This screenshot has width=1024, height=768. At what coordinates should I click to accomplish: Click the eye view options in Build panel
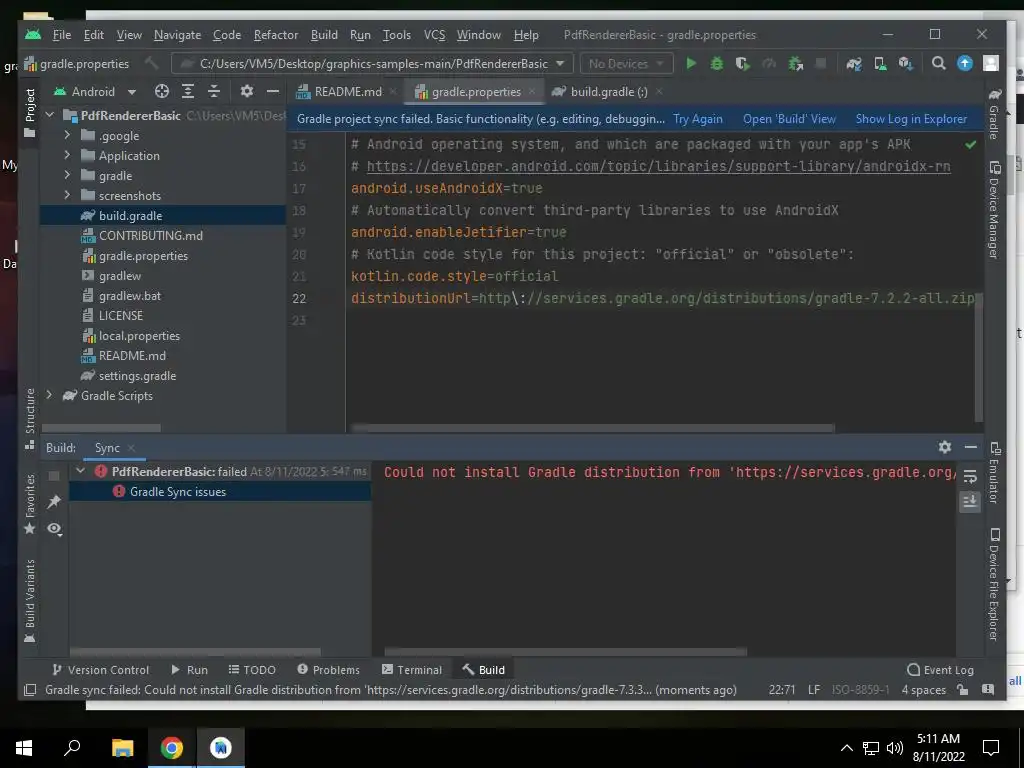pyautogui.click(x=54, y=528)
